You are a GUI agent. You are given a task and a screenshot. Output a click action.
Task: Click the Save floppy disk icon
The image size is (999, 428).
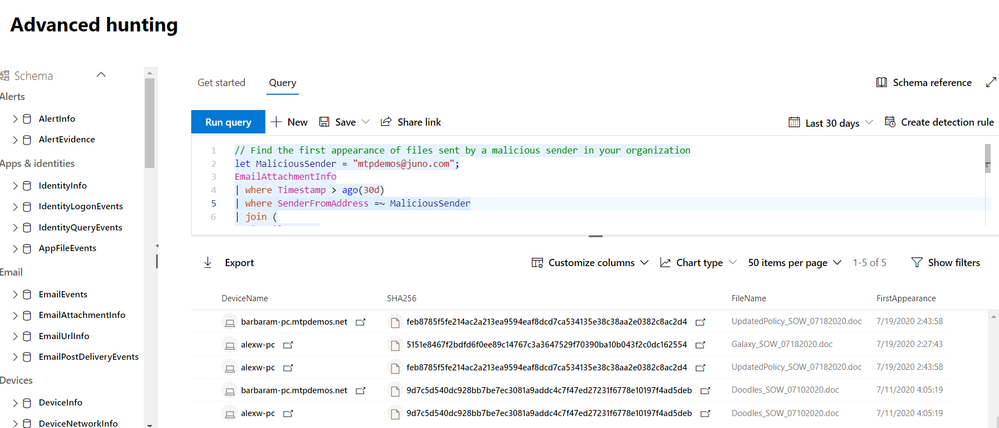pos(324,122)
